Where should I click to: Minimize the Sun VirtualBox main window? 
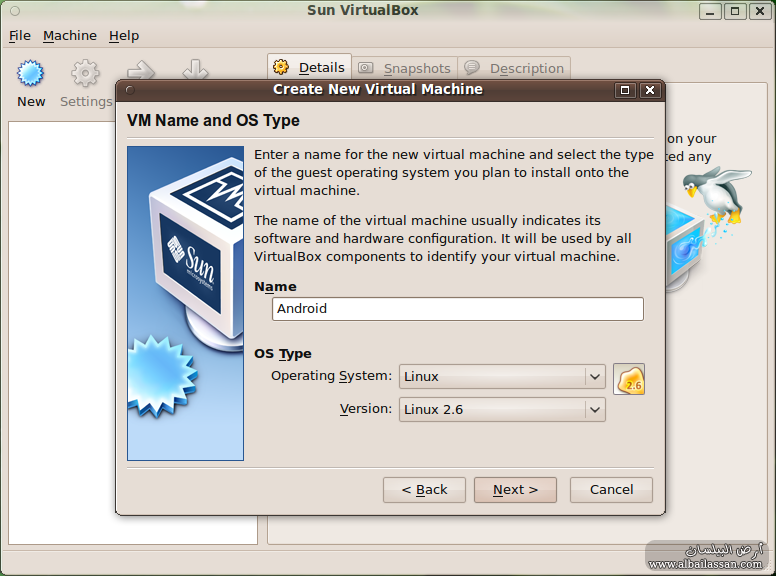coord(710,11)
